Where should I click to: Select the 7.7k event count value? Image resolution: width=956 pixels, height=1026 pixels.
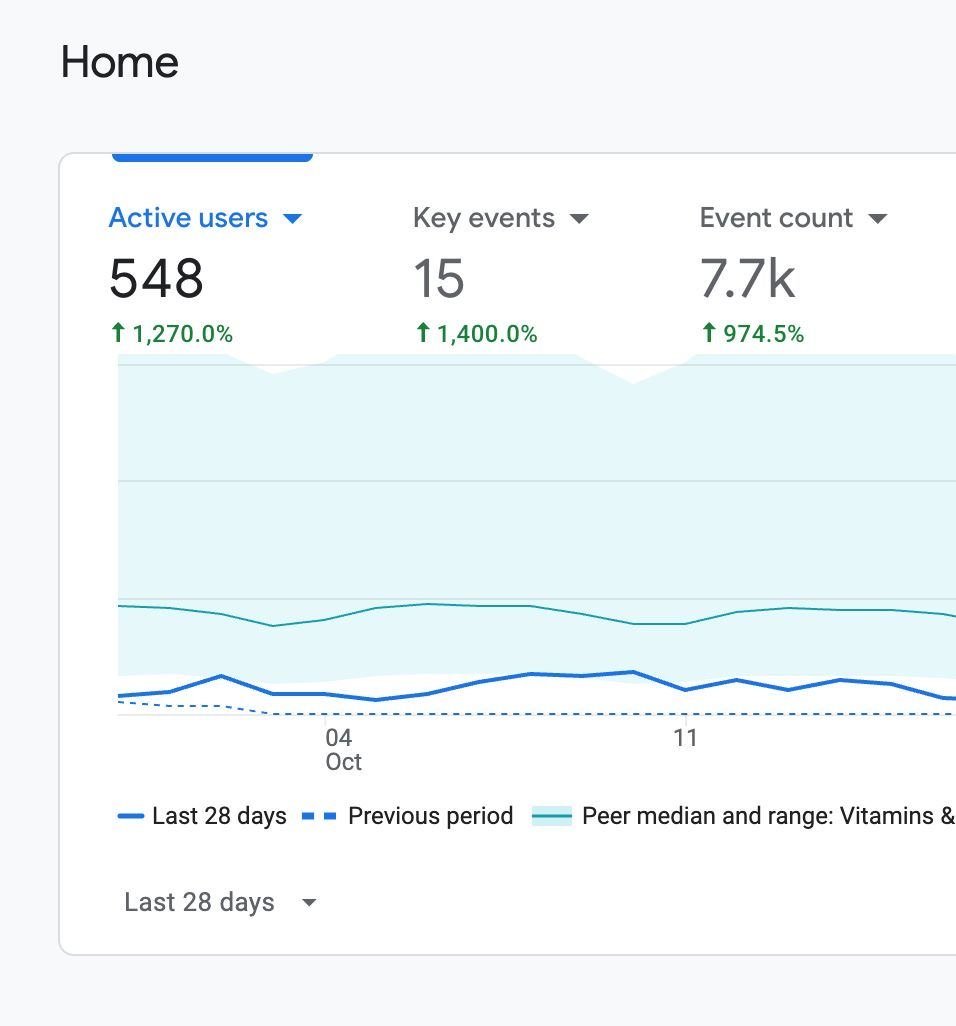(x=747, y=278)
